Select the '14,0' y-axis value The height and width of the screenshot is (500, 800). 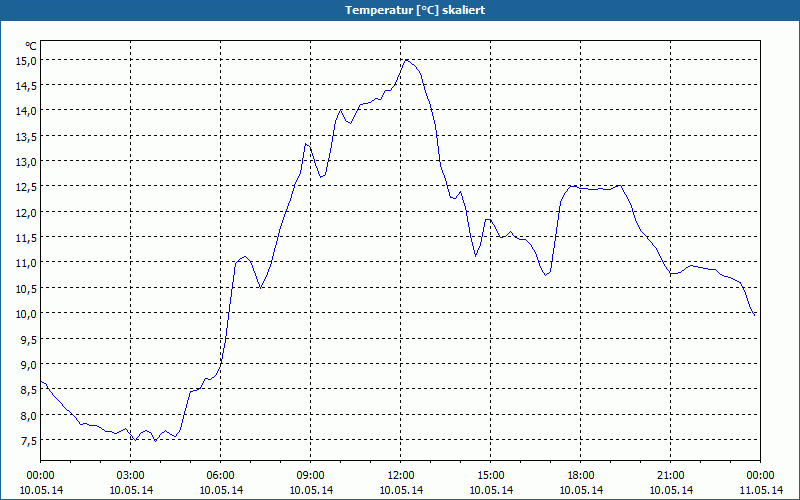27,111
